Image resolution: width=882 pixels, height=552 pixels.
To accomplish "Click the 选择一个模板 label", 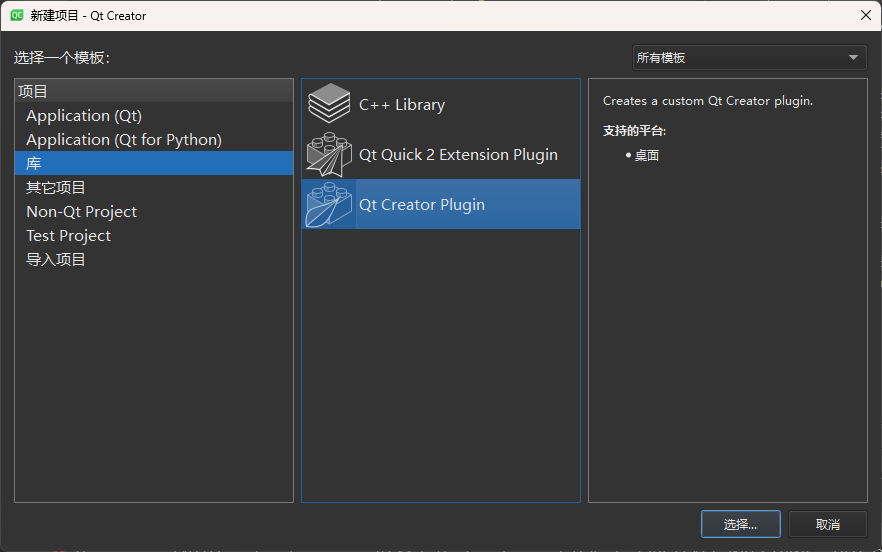I will (62, 57).
